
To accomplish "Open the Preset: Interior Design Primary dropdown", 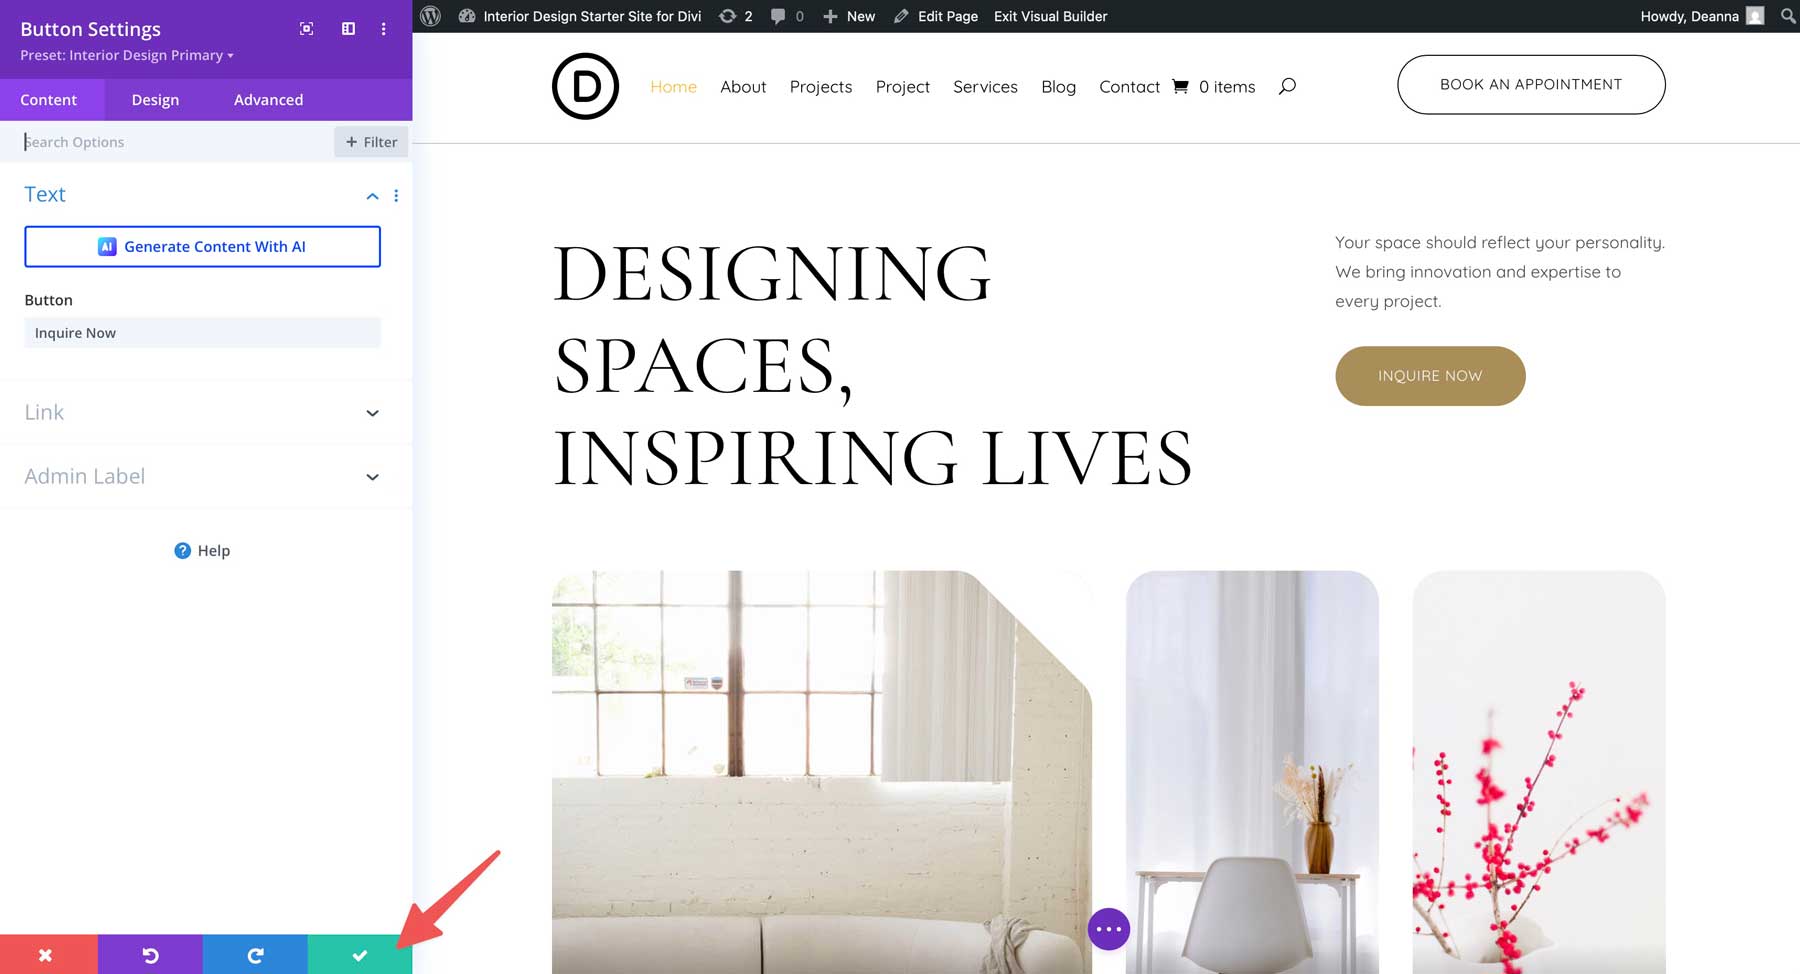I will pyautogui.click(x=125, y=55).
